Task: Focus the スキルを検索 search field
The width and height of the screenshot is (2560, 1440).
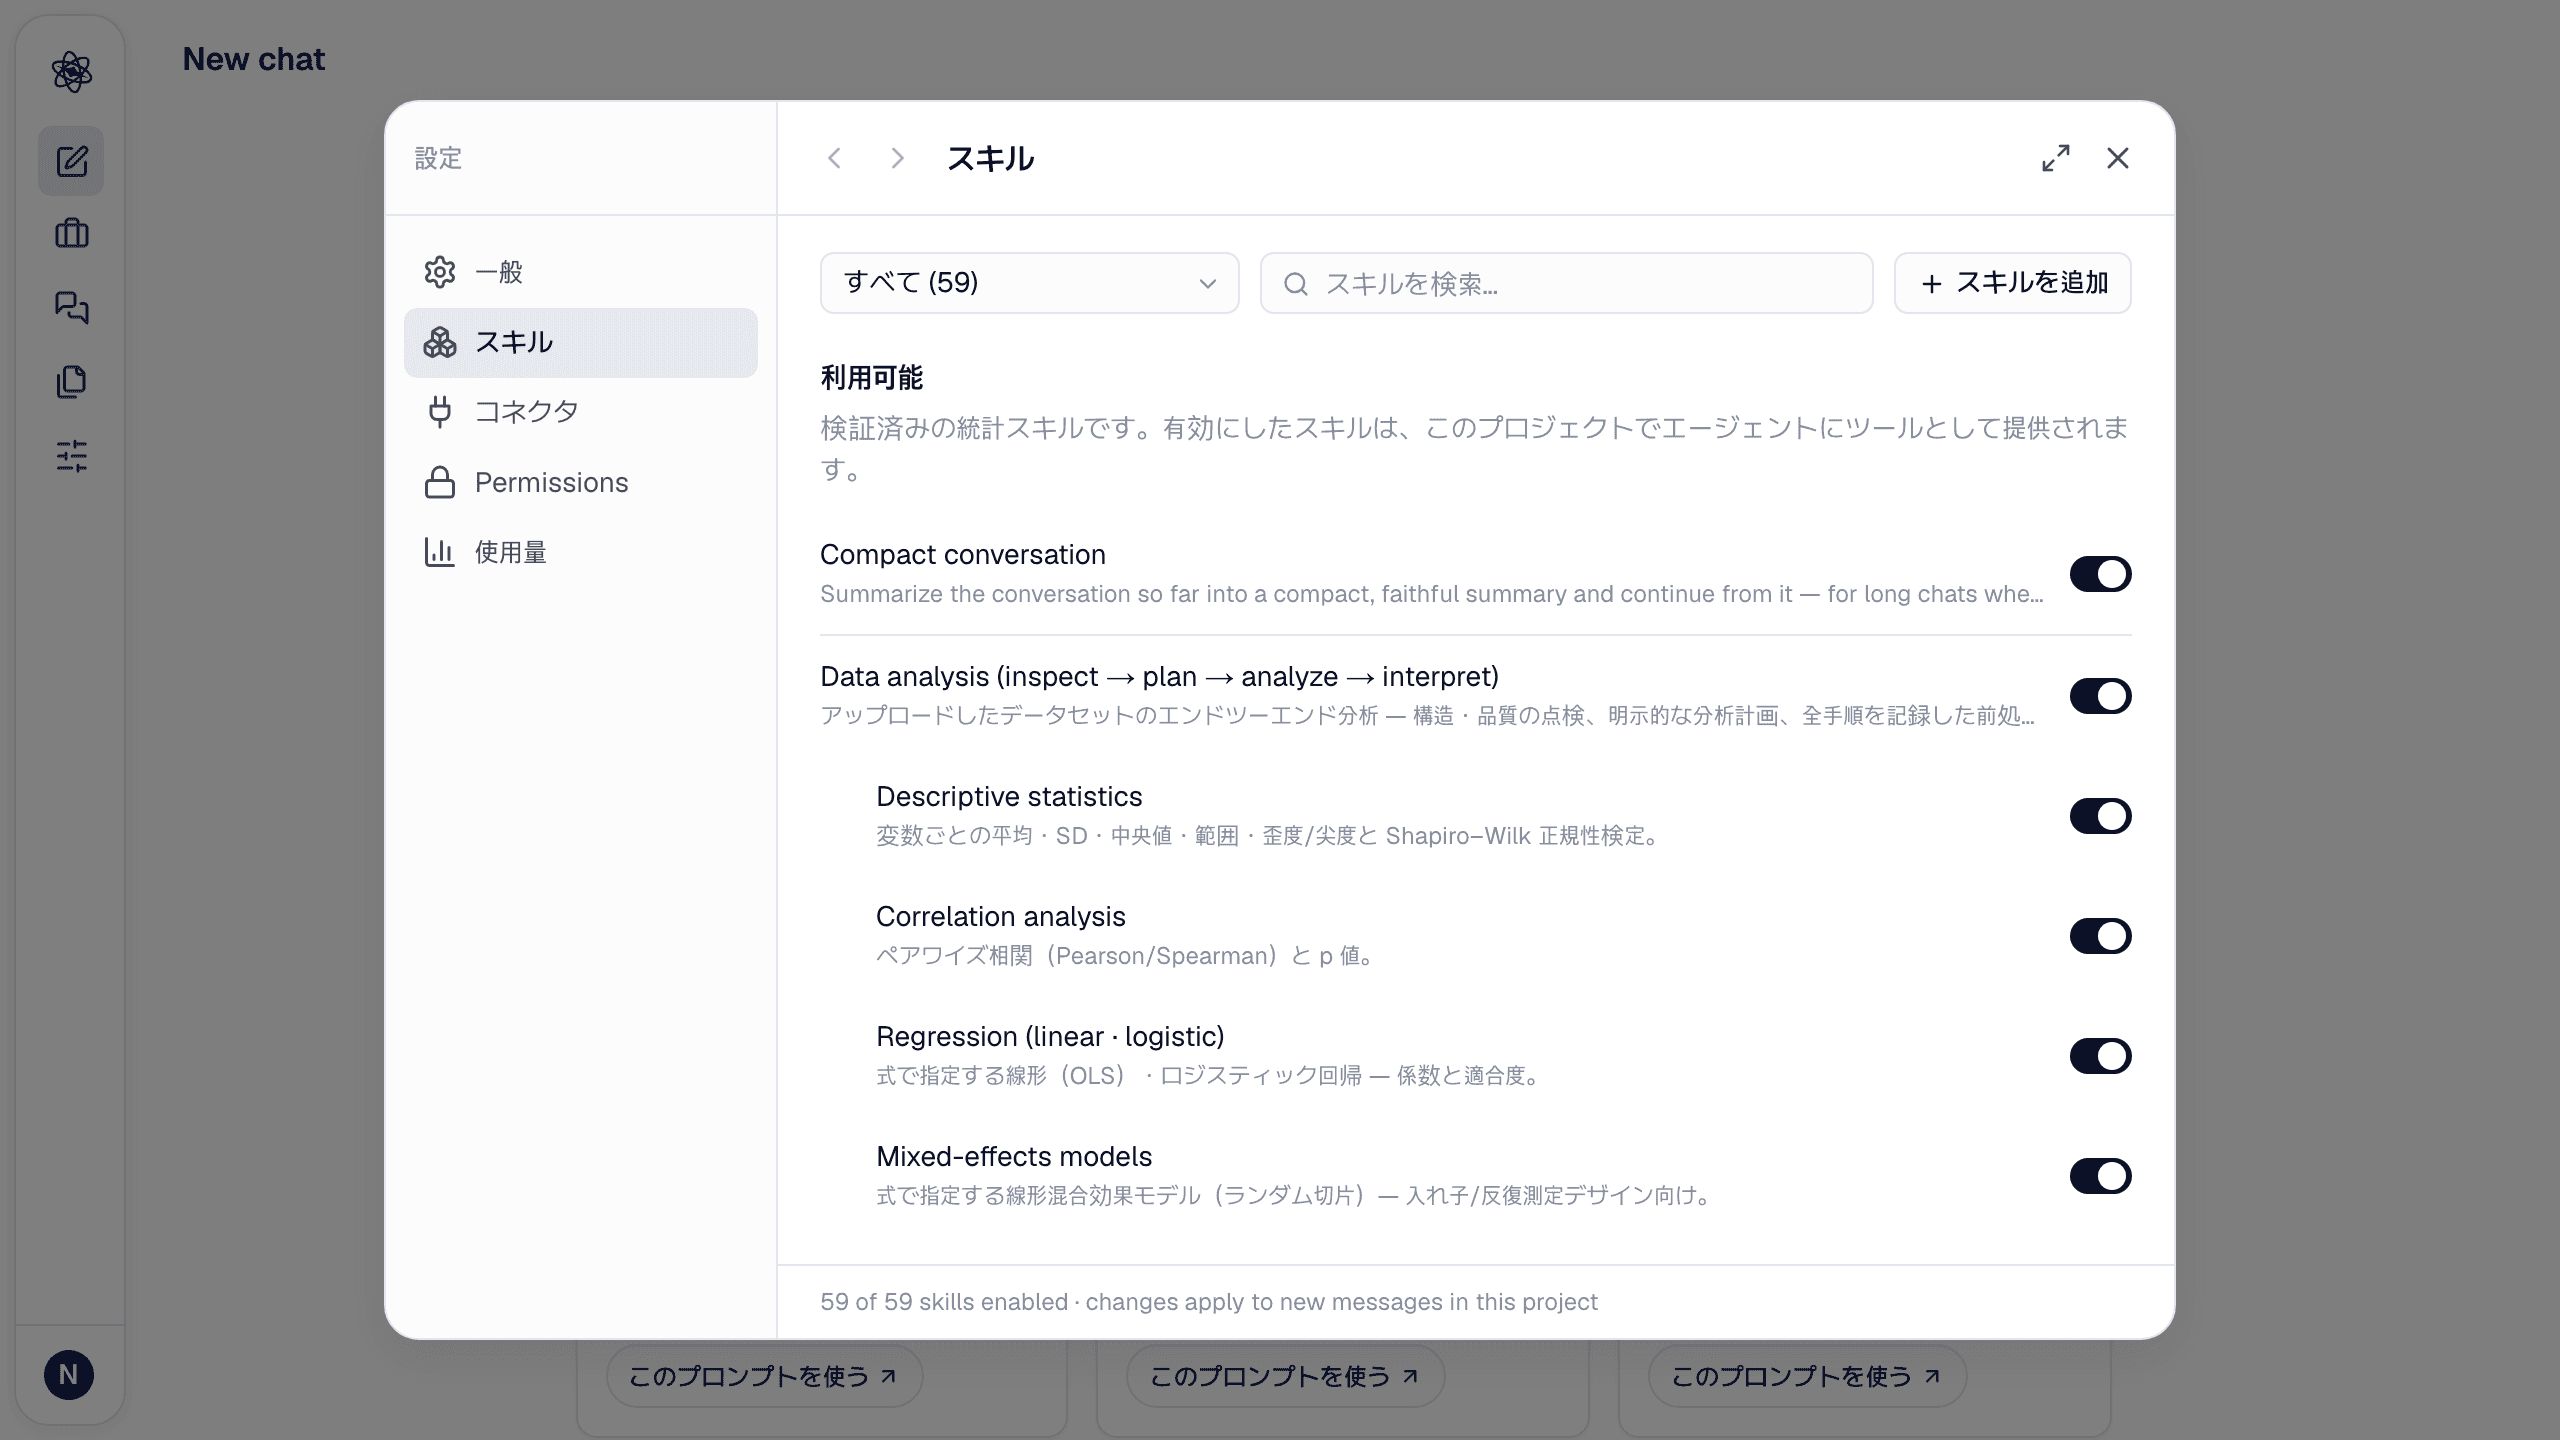Action: point(1566,283)
